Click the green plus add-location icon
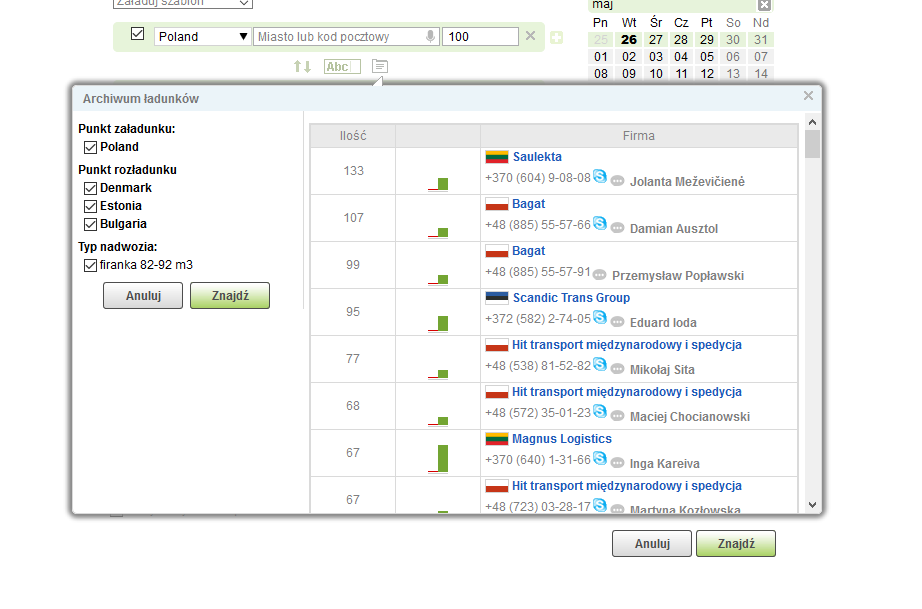Screen dimensions: 922x609 556,38
